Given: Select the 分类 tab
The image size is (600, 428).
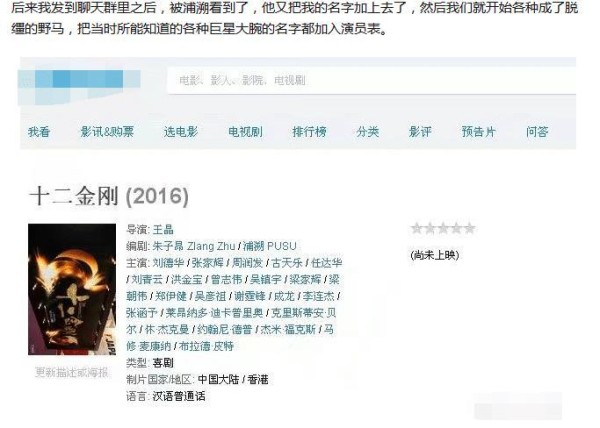Looking at the screenshot, I should pos(368,132).
